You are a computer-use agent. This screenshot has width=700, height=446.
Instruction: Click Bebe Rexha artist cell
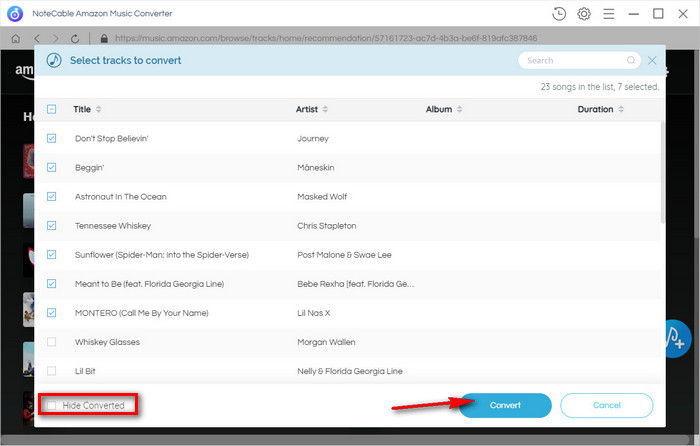point(356,283)
